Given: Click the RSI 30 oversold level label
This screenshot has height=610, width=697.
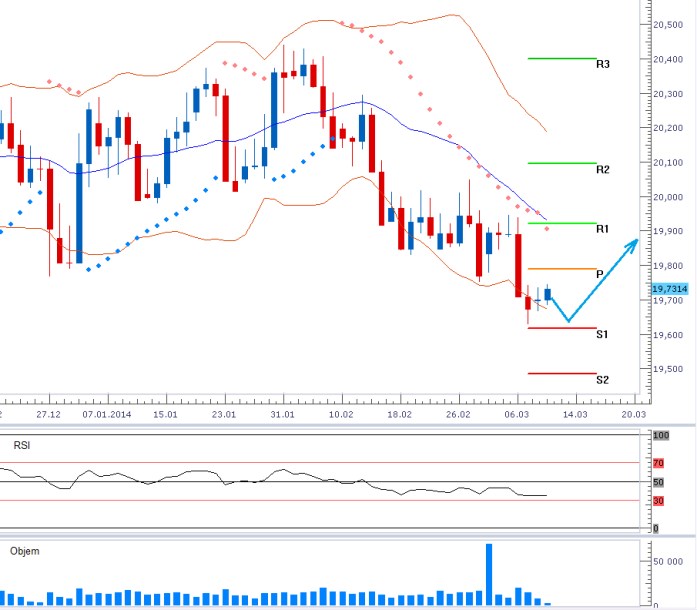Looking at the screenshot, I should click(x=658, y=502).
